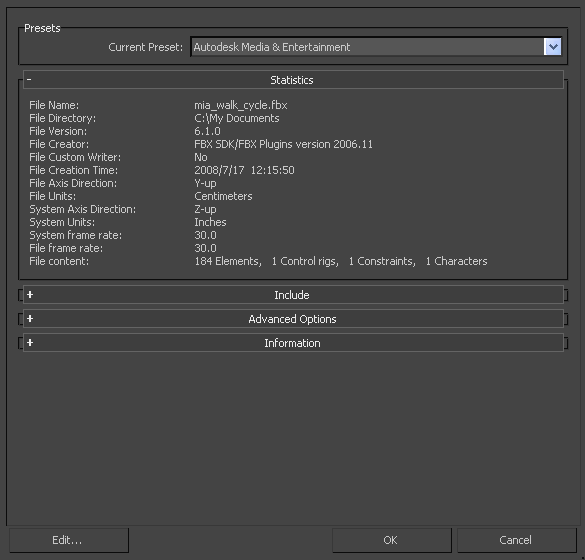Click the System Units Inches value
Image resolution: width=585 pixels, height=560 pixels.
[x=210, y=222]
